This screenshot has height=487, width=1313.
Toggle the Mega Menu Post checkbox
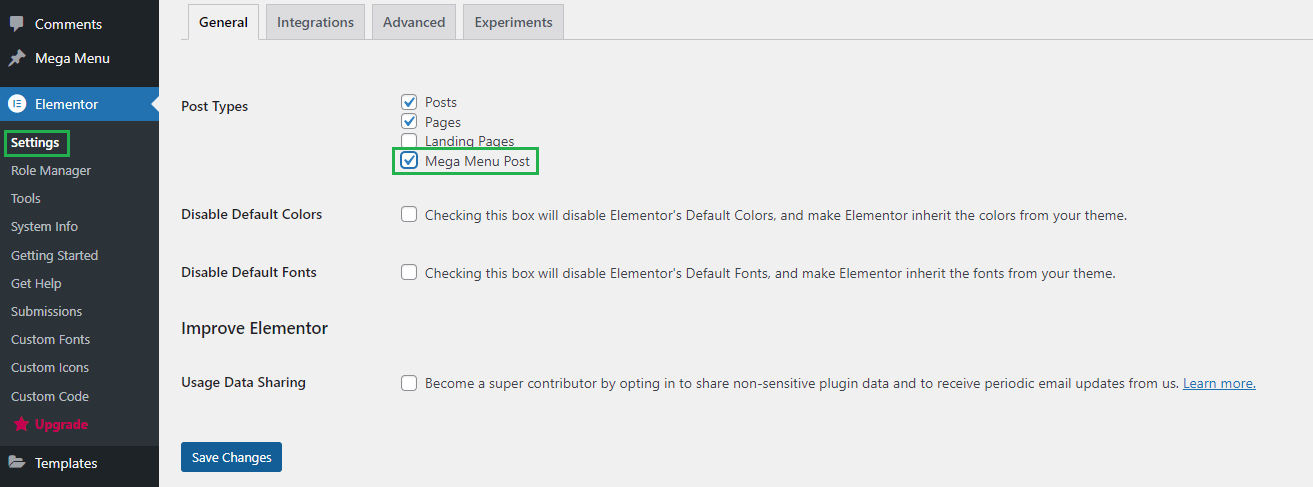(409, 160)
